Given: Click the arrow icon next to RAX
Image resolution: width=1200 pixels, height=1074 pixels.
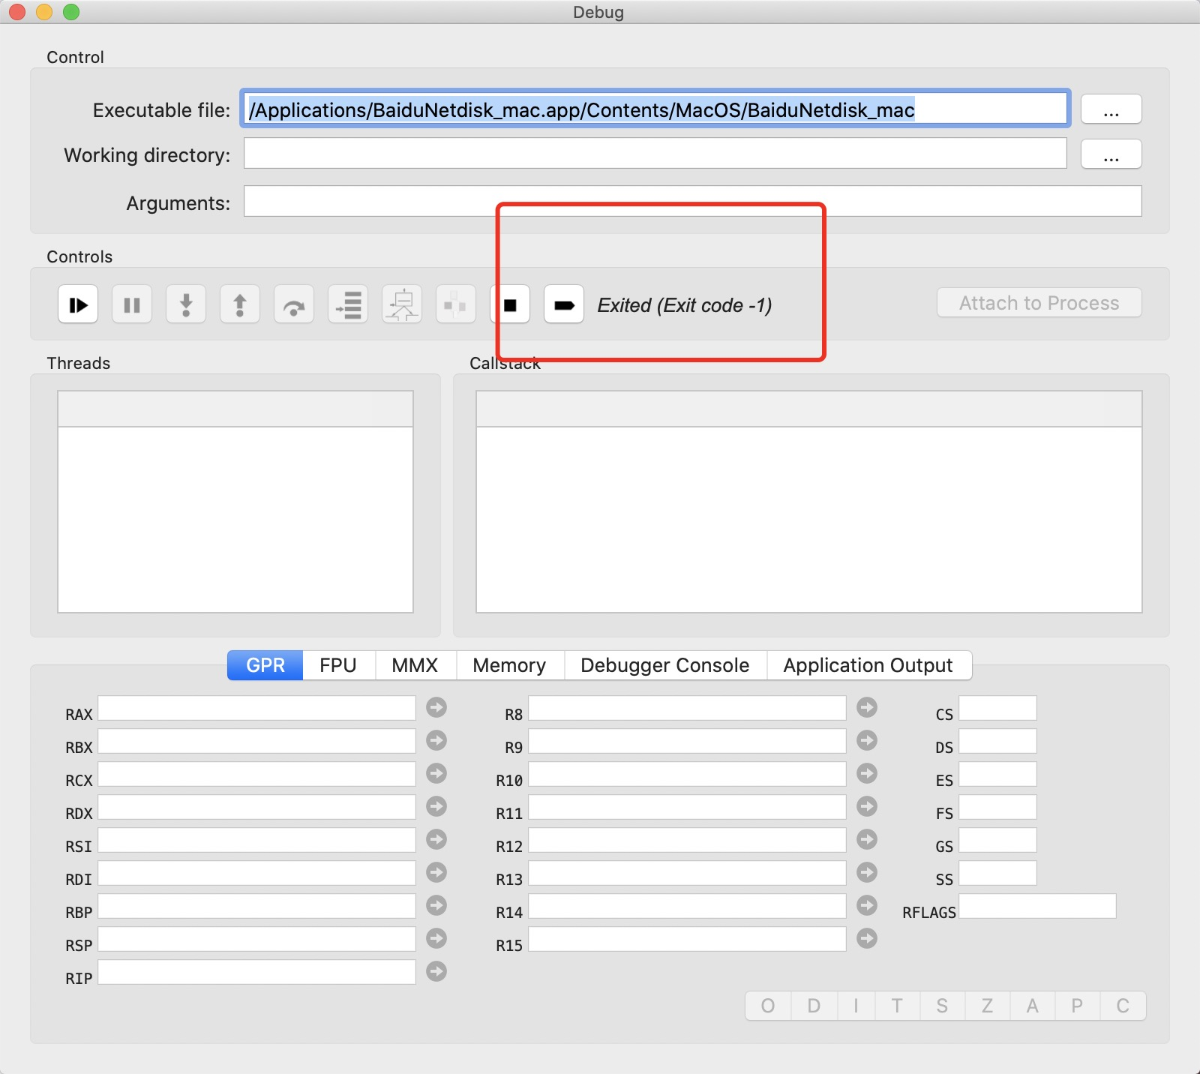Looking at the screenshot, I should click(x=437, y=708).
